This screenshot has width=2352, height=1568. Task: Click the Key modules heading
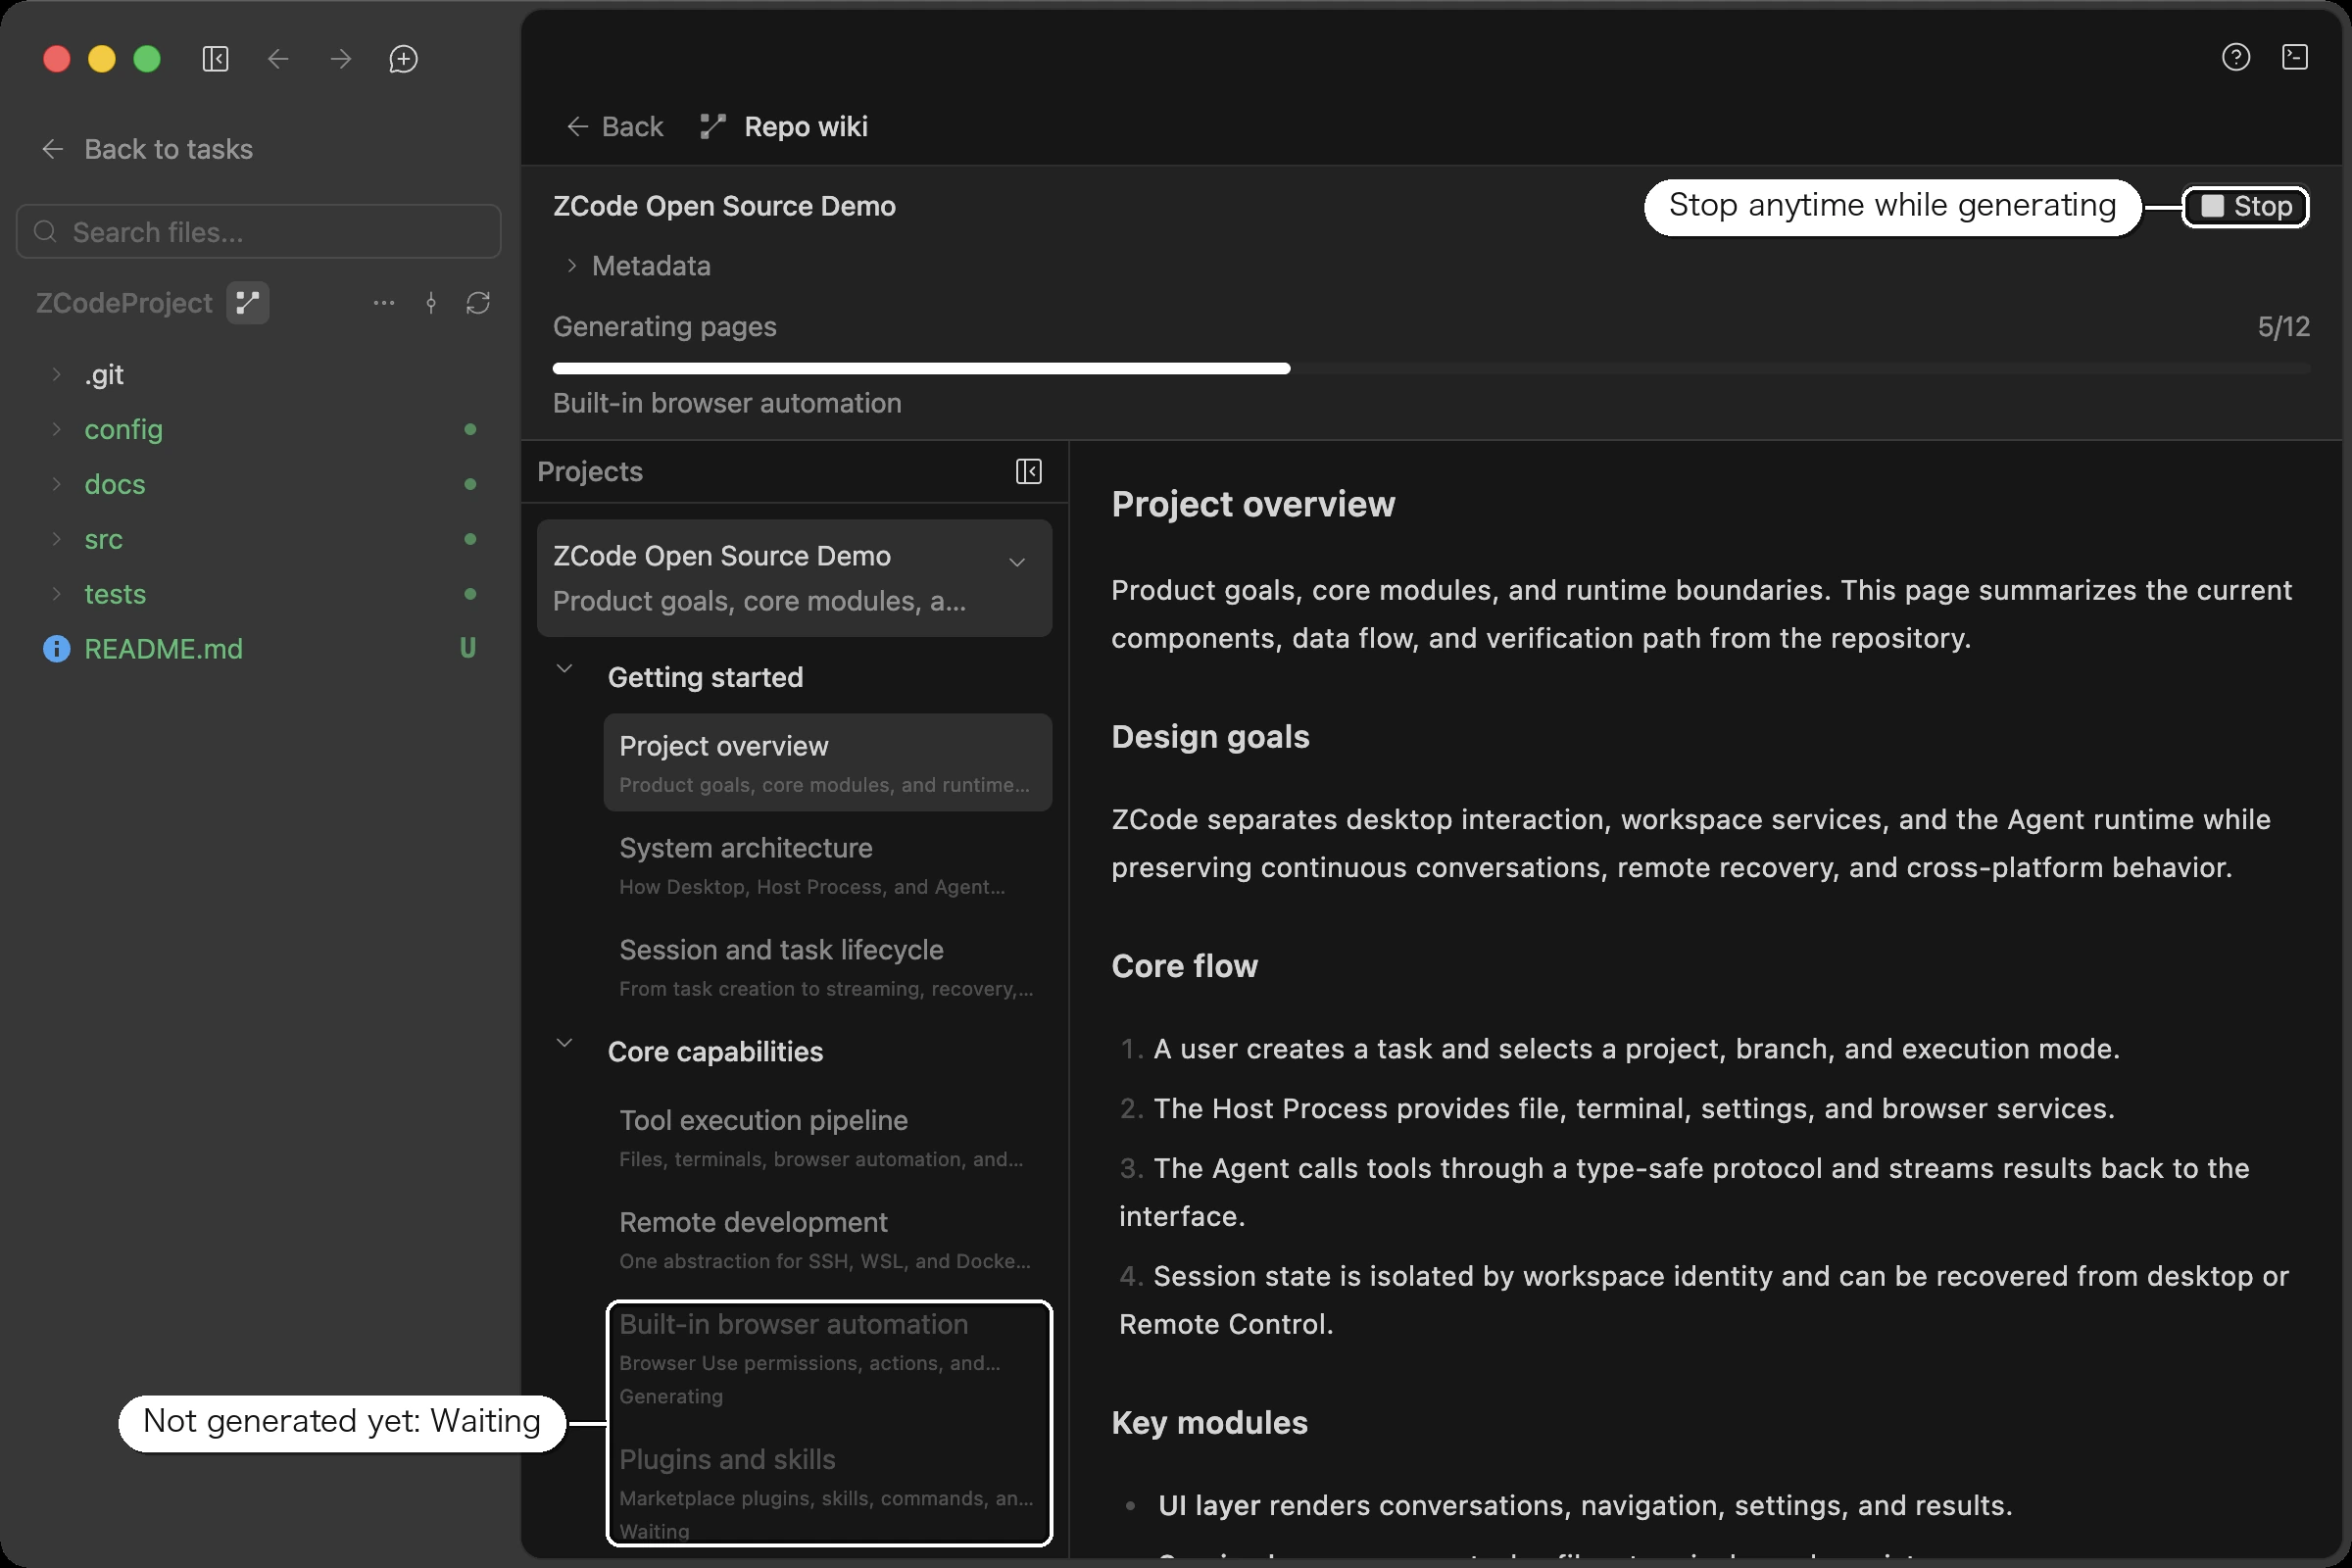click(1209, 1423)
